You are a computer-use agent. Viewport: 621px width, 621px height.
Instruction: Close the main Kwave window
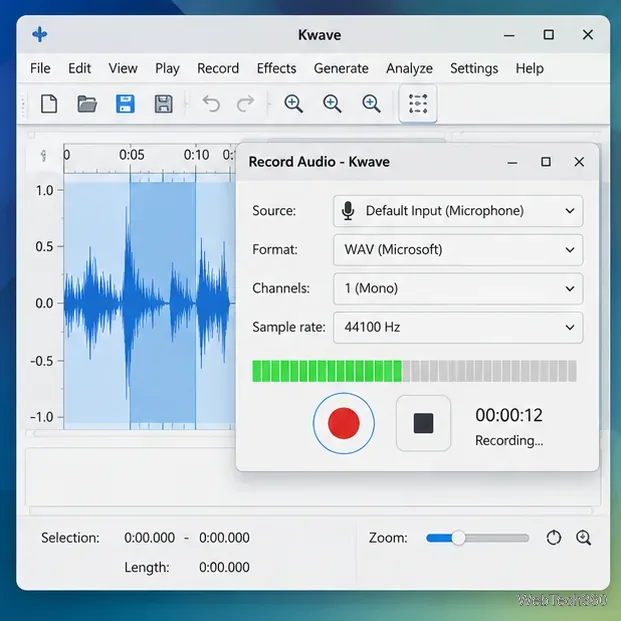point(588,34)
